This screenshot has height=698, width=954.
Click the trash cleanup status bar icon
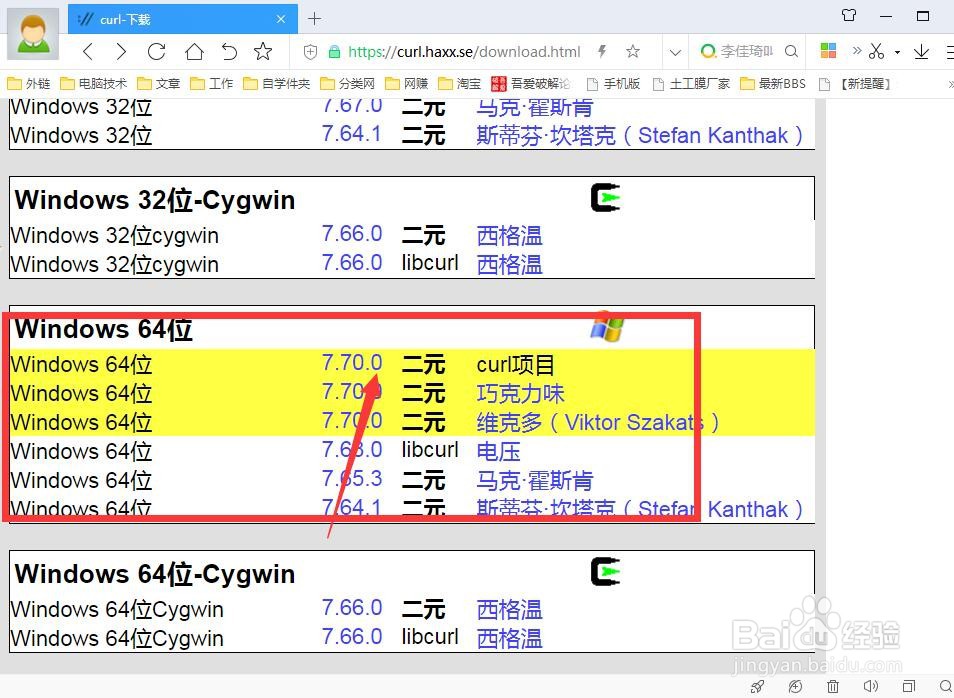coord(833,686)
